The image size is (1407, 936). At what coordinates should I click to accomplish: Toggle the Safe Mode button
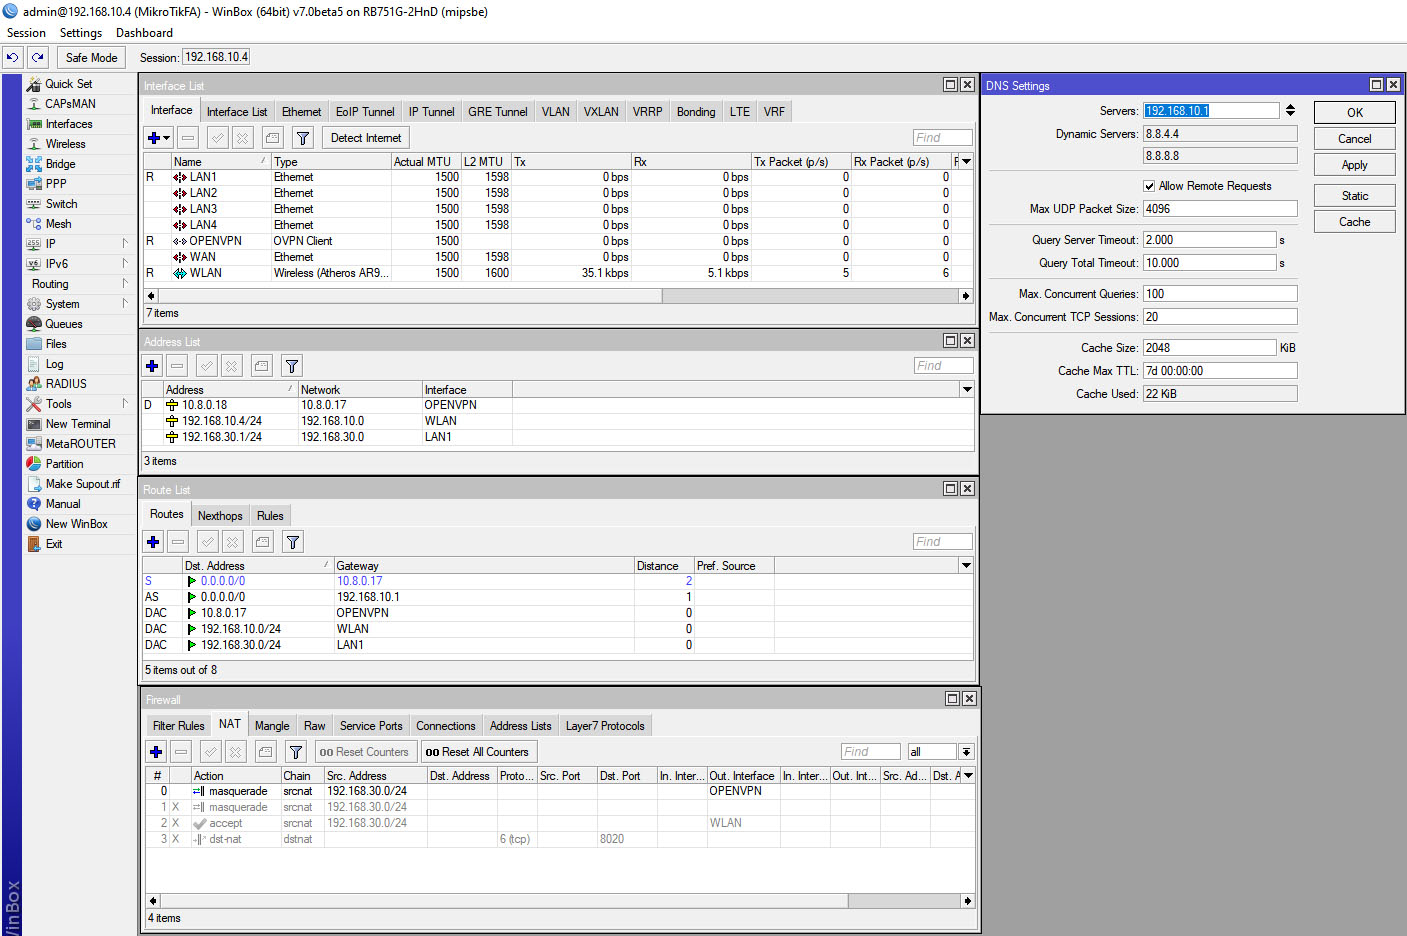pyautogui.click(x=91, y=58)
